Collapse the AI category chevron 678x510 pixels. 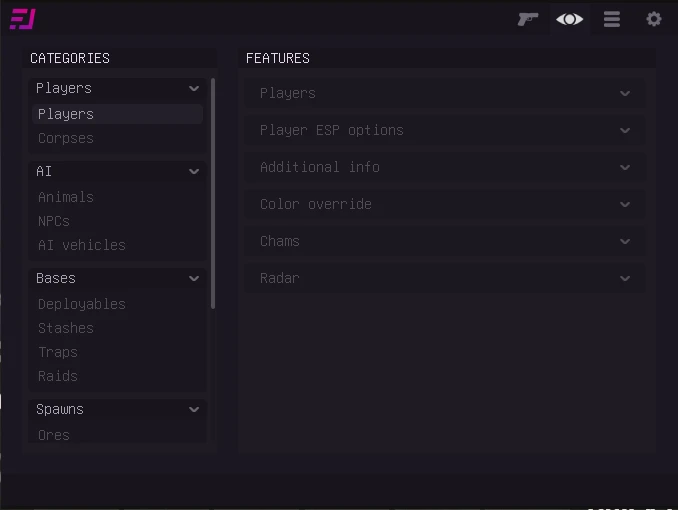tap(194, 171)
